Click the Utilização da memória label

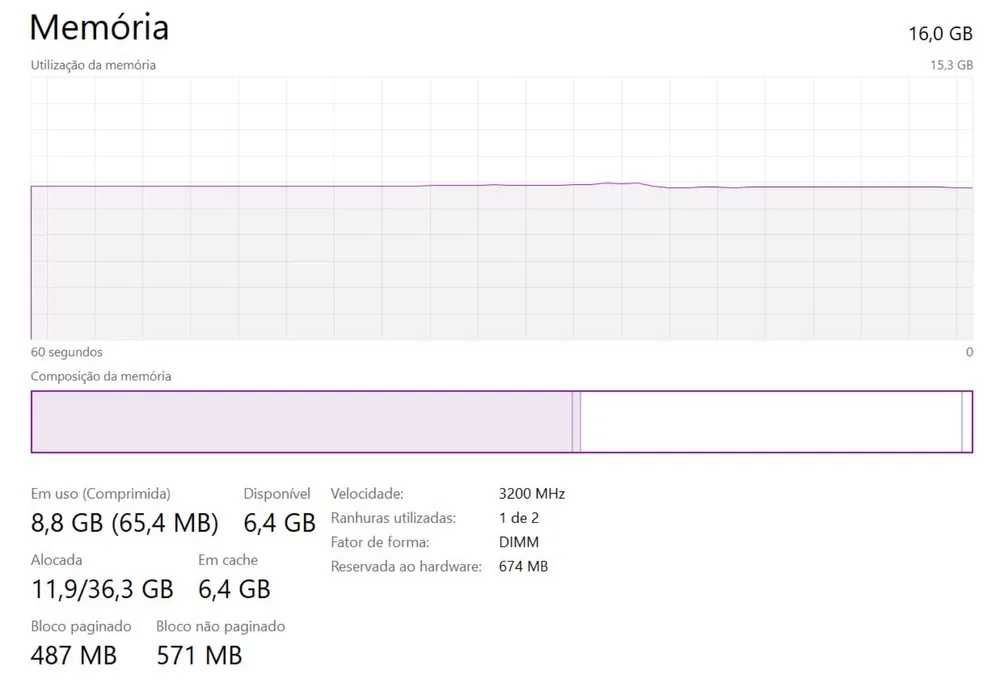click(x=93, y=65)
